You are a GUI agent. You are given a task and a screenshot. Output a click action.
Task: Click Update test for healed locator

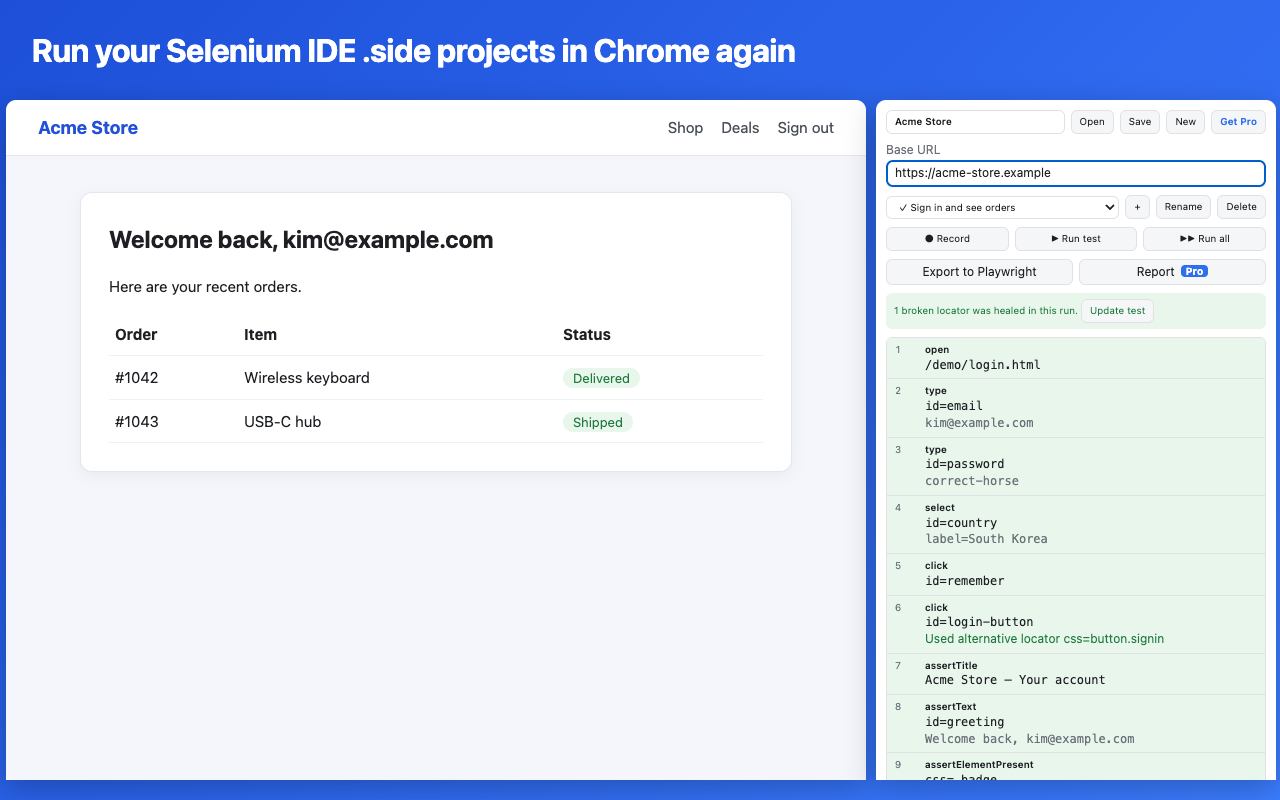1117,311
